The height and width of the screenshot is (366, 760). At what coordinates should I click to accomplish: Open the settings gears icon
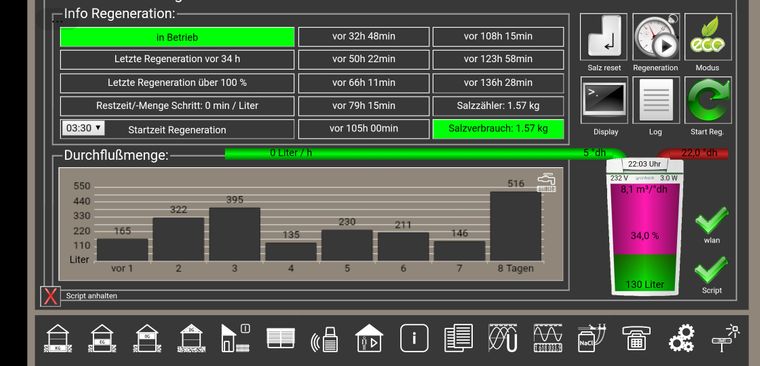pyautogui.click(x=681, y=338)
